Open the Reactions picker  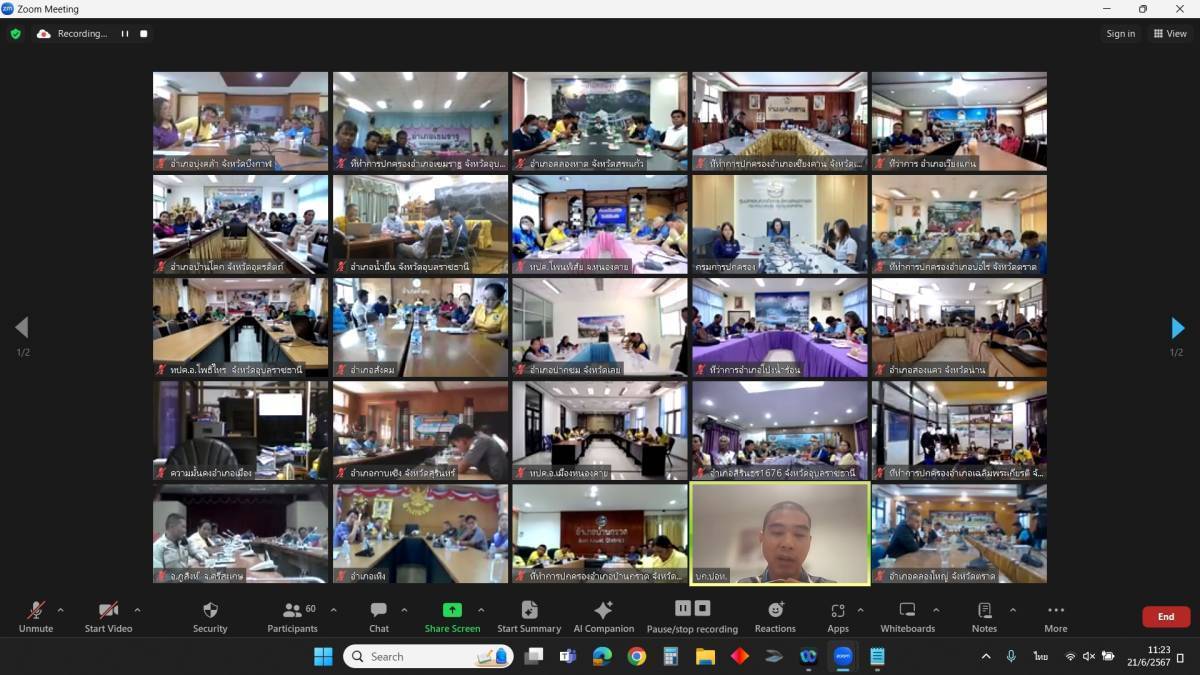pos(775,616)
